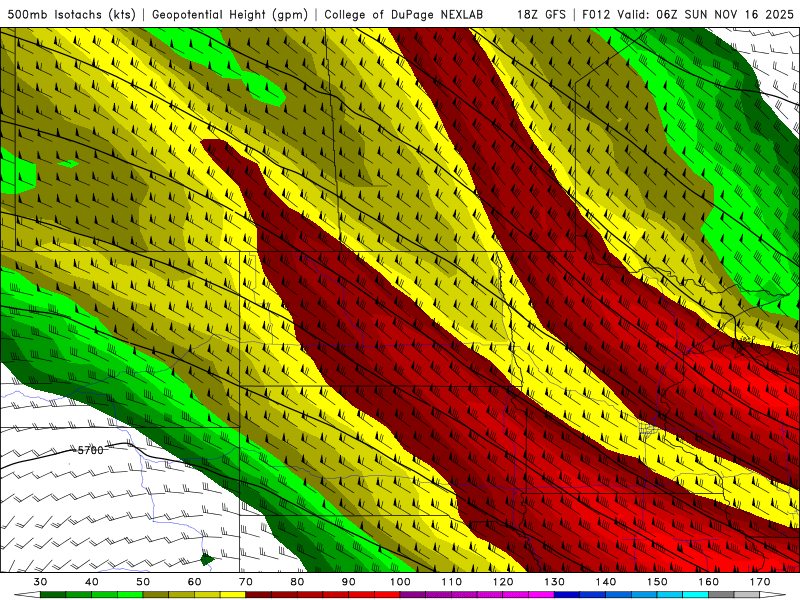Click the '18Z GFS' model run label

[x=541, y=14]
